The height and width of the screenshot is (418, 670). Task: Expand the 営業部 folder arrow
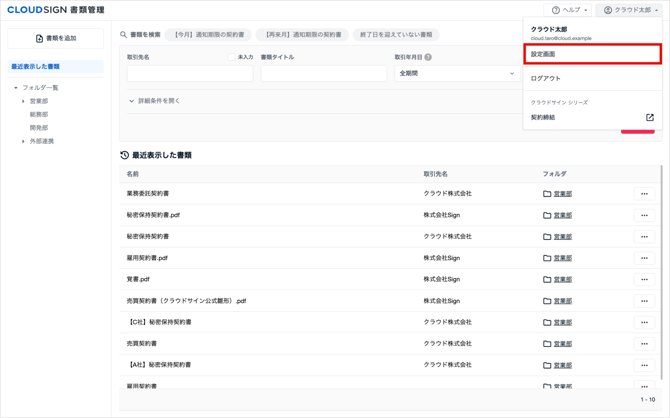[x=23, y=101]
